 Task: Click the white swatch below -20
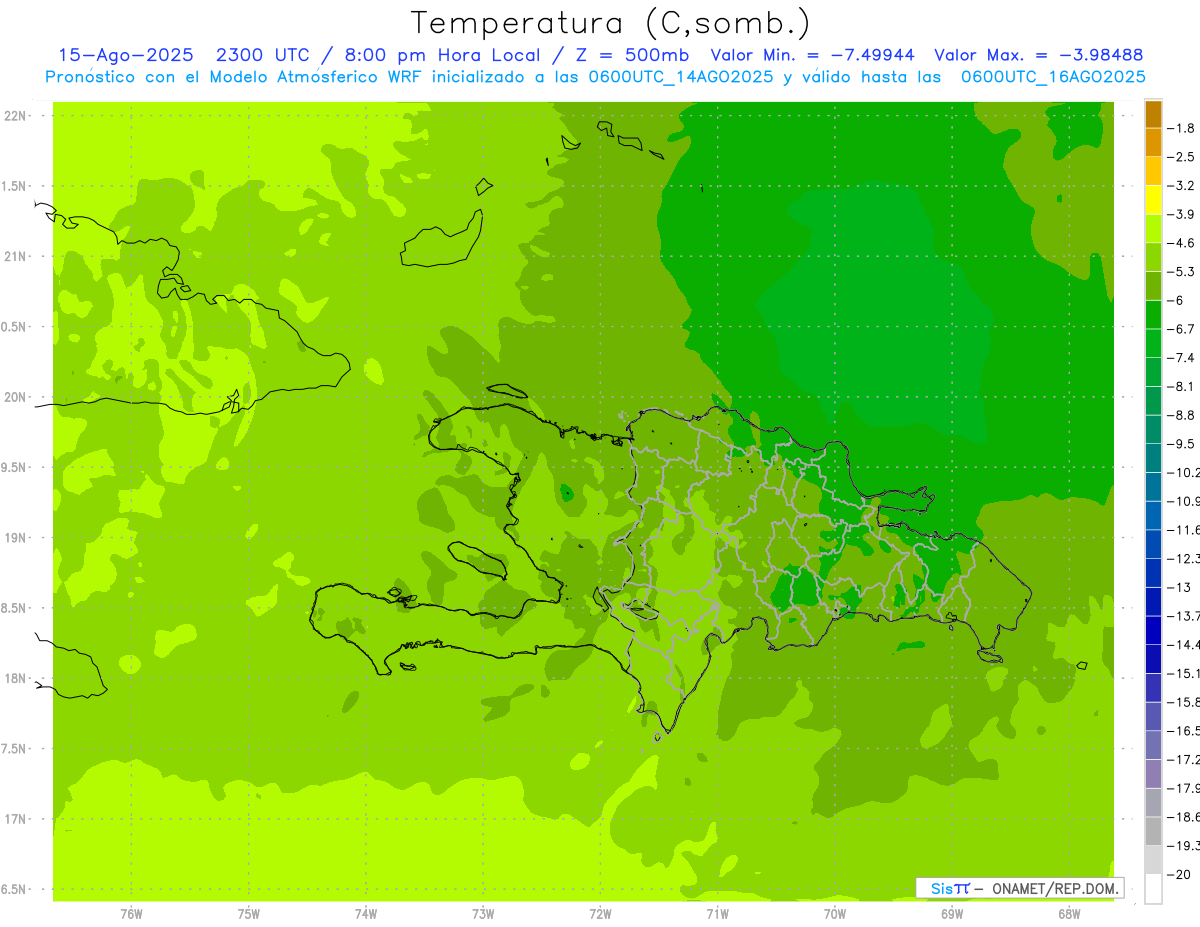pos(1153,889)
